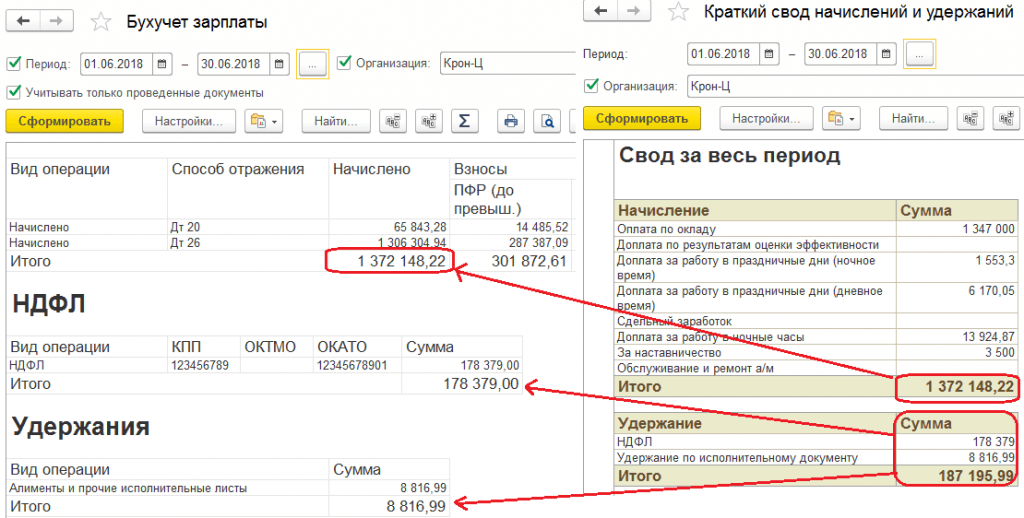Open report variants dropdown in Бухучет зарплаты
Viewport: 1024px width, 518px height.
click(265, 121)
